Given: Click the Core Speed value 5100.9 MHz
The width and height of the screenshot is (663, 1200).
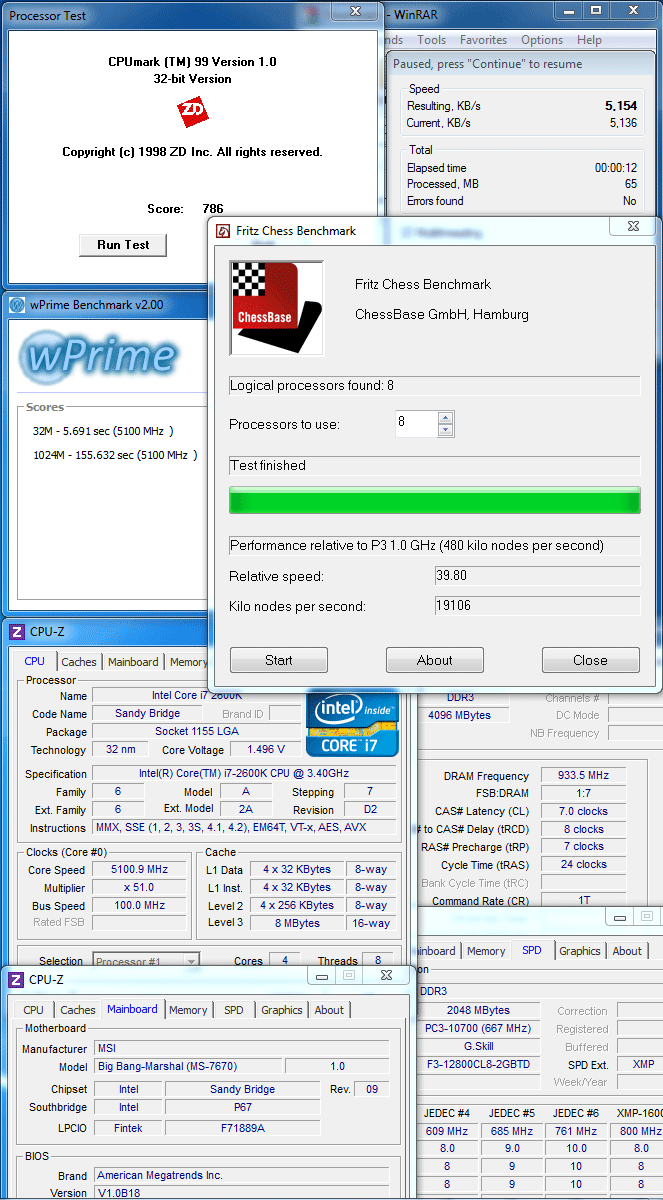Looking at the screenshot, I should pyautogui.click(x=140, y=870).
